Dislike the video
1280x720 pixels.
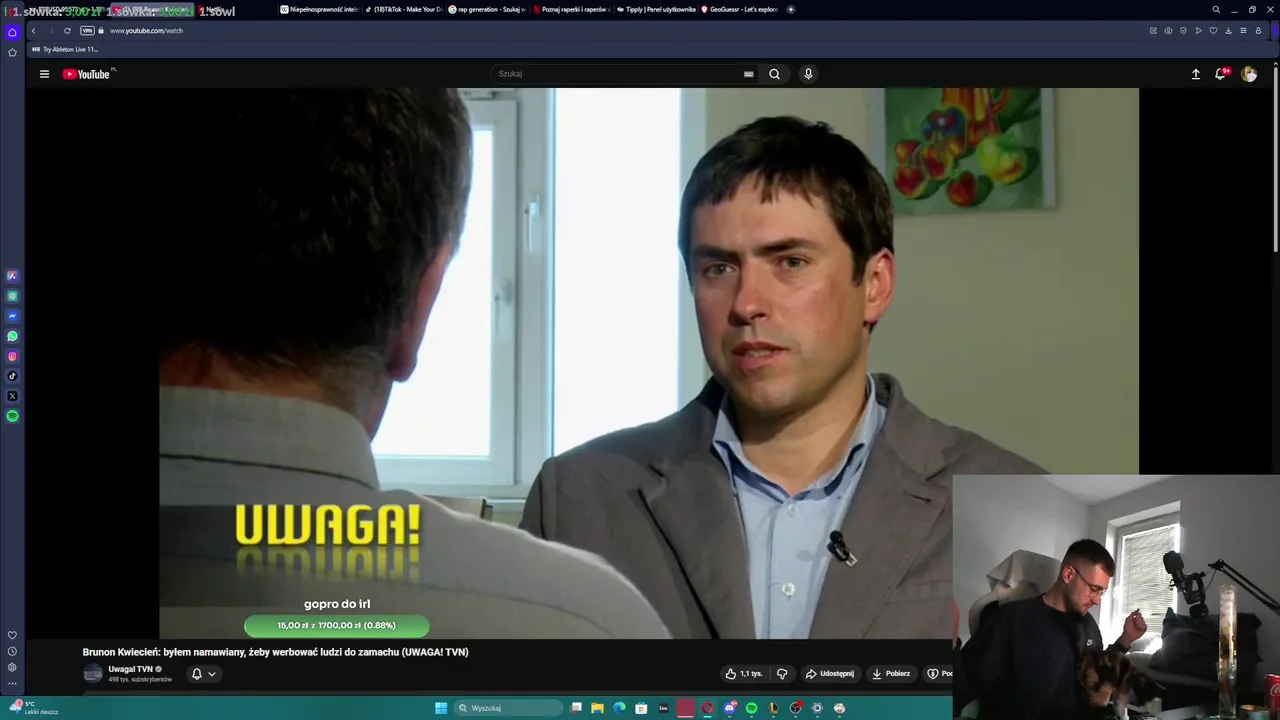[x=782, y=674]
